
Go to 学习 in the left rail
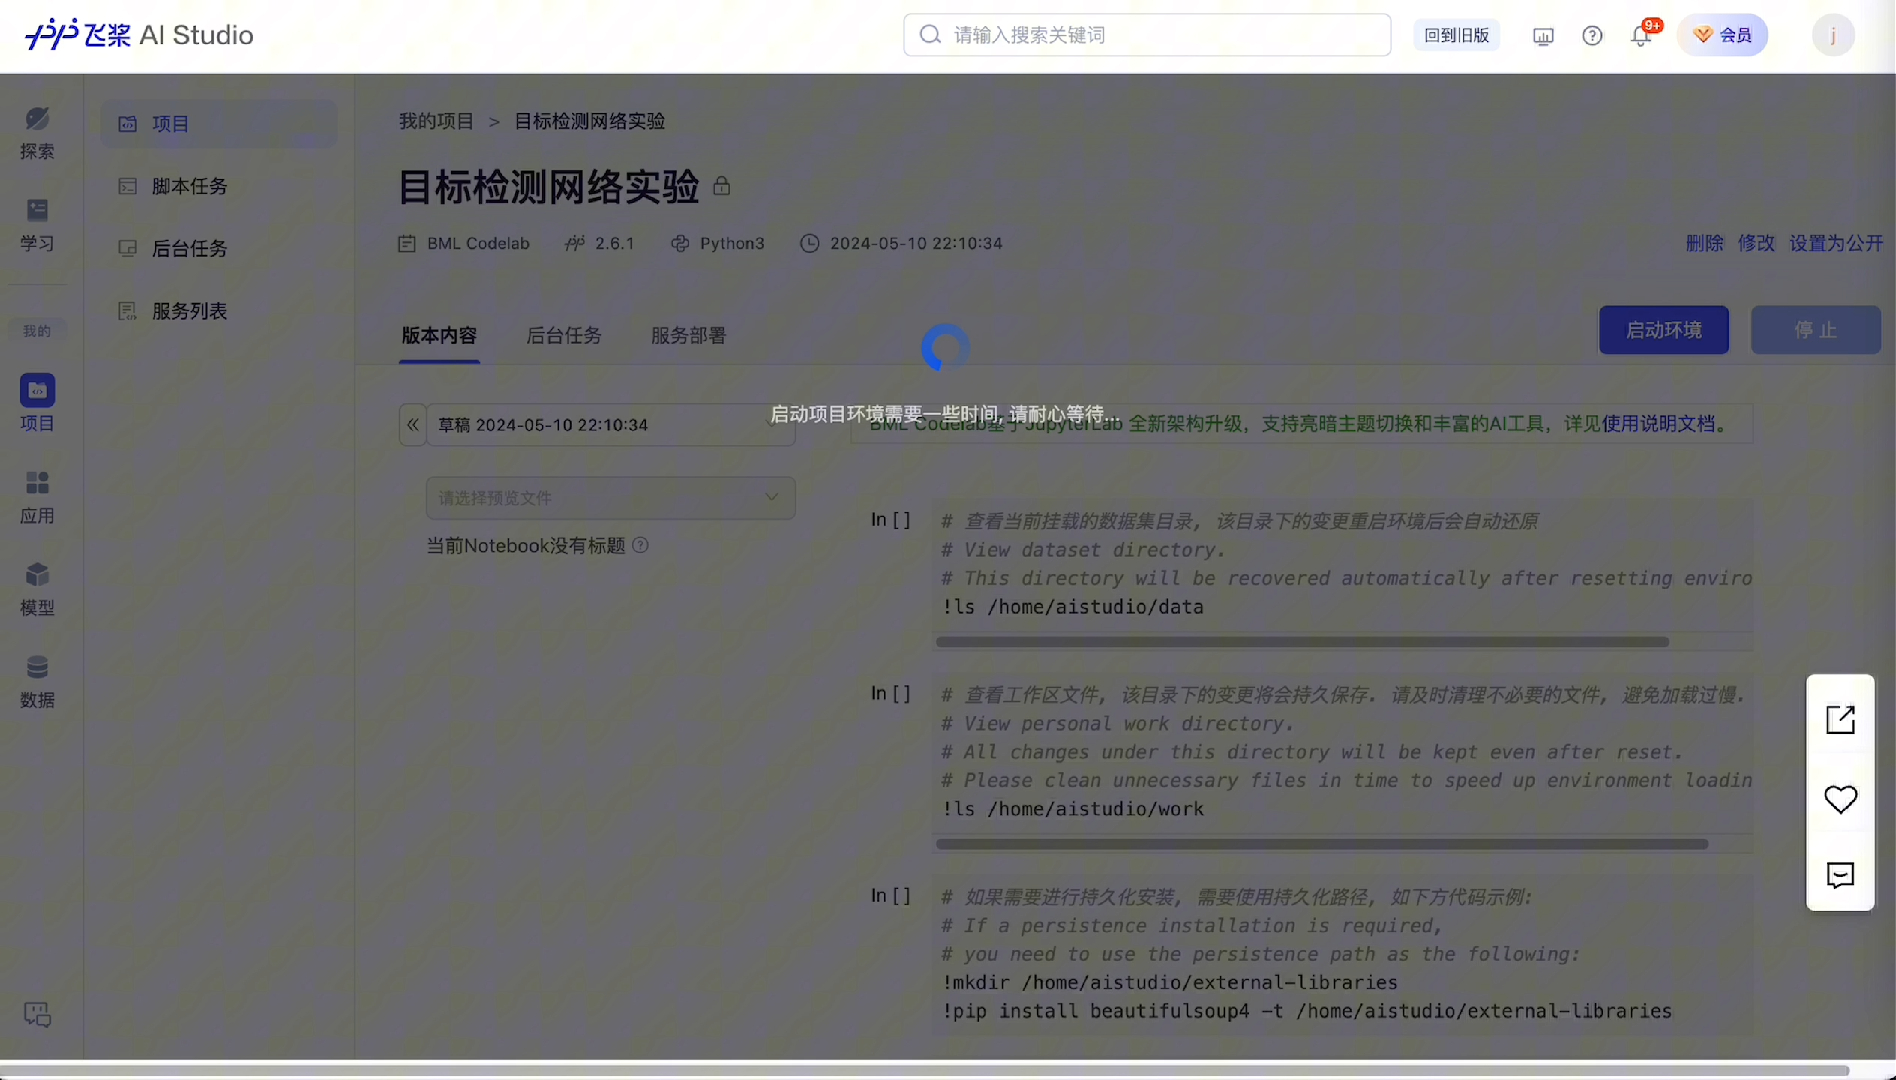[x=37, y=225]
